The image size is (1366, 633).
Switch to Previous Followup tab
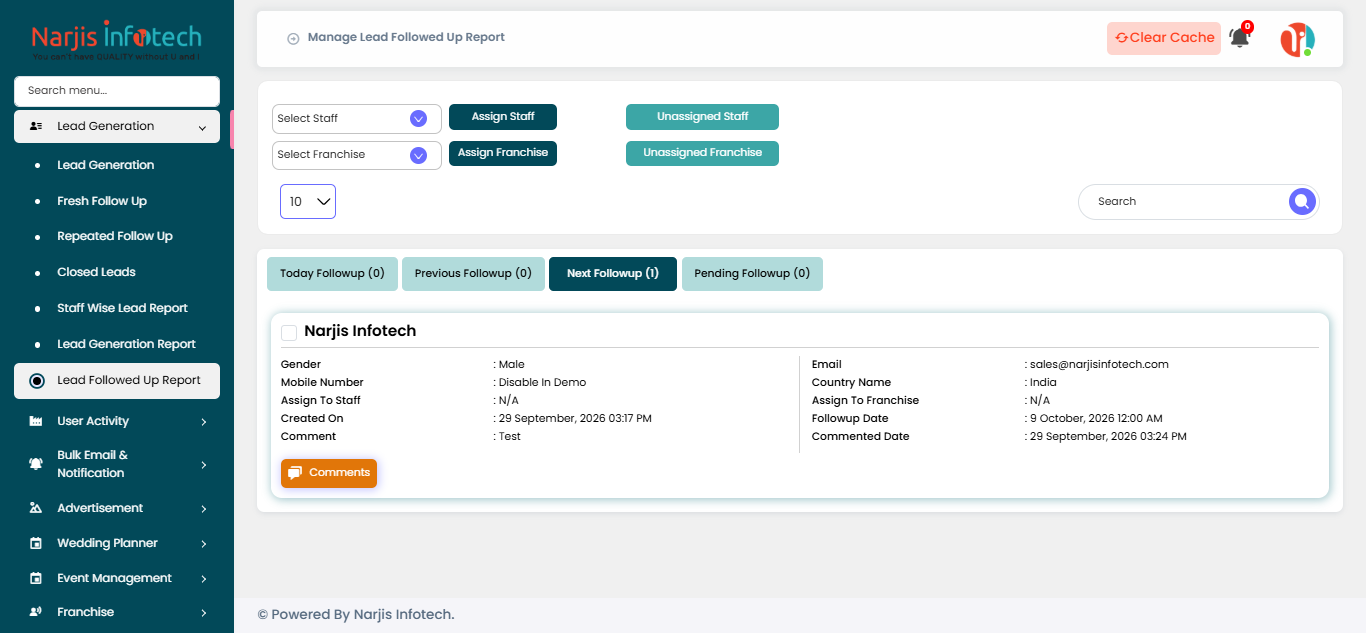pyautogui.click(x=473, y=274)
